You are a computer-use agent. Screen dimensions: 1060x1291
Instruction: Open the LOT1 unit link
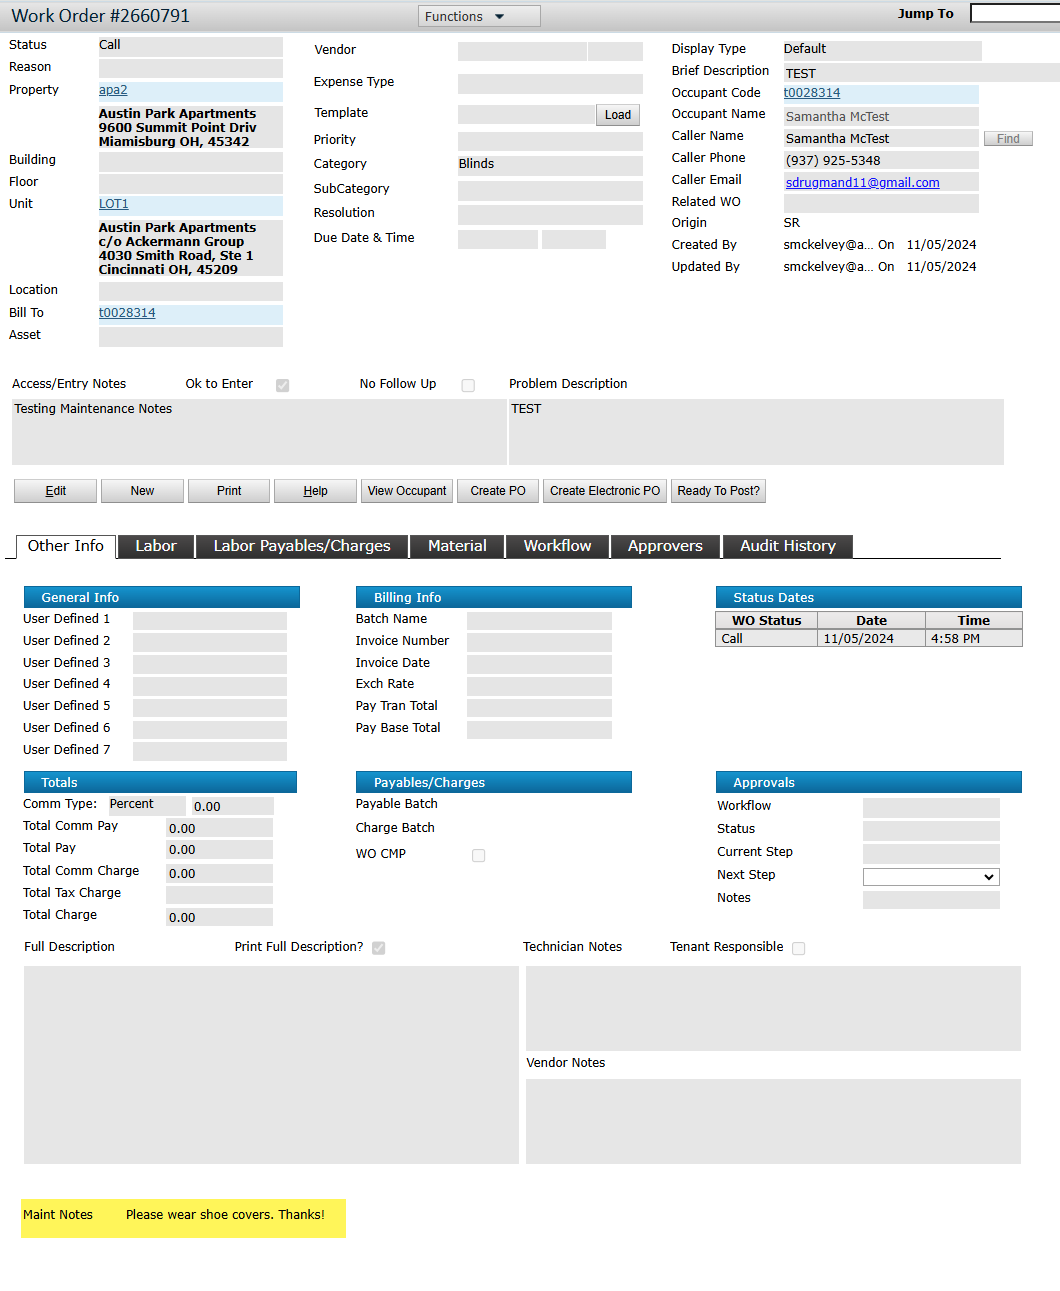(x=114, y=204)
